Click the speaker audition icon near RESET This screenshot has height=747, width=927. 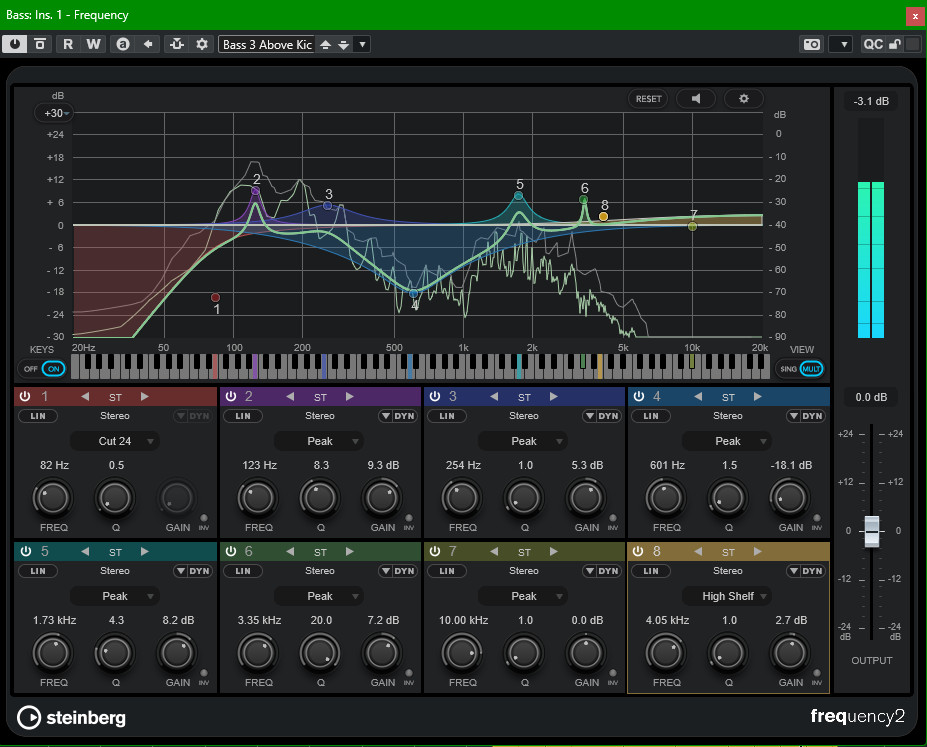696,99
